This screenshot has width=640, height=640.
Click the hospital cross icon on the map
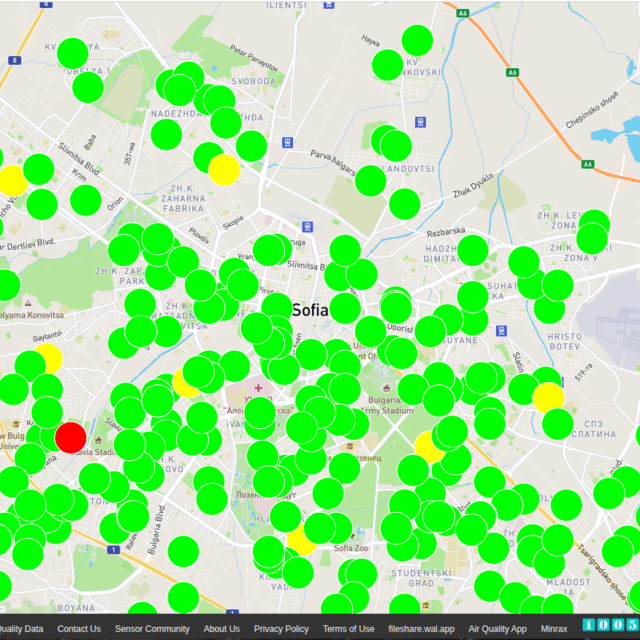click(259, 387)
